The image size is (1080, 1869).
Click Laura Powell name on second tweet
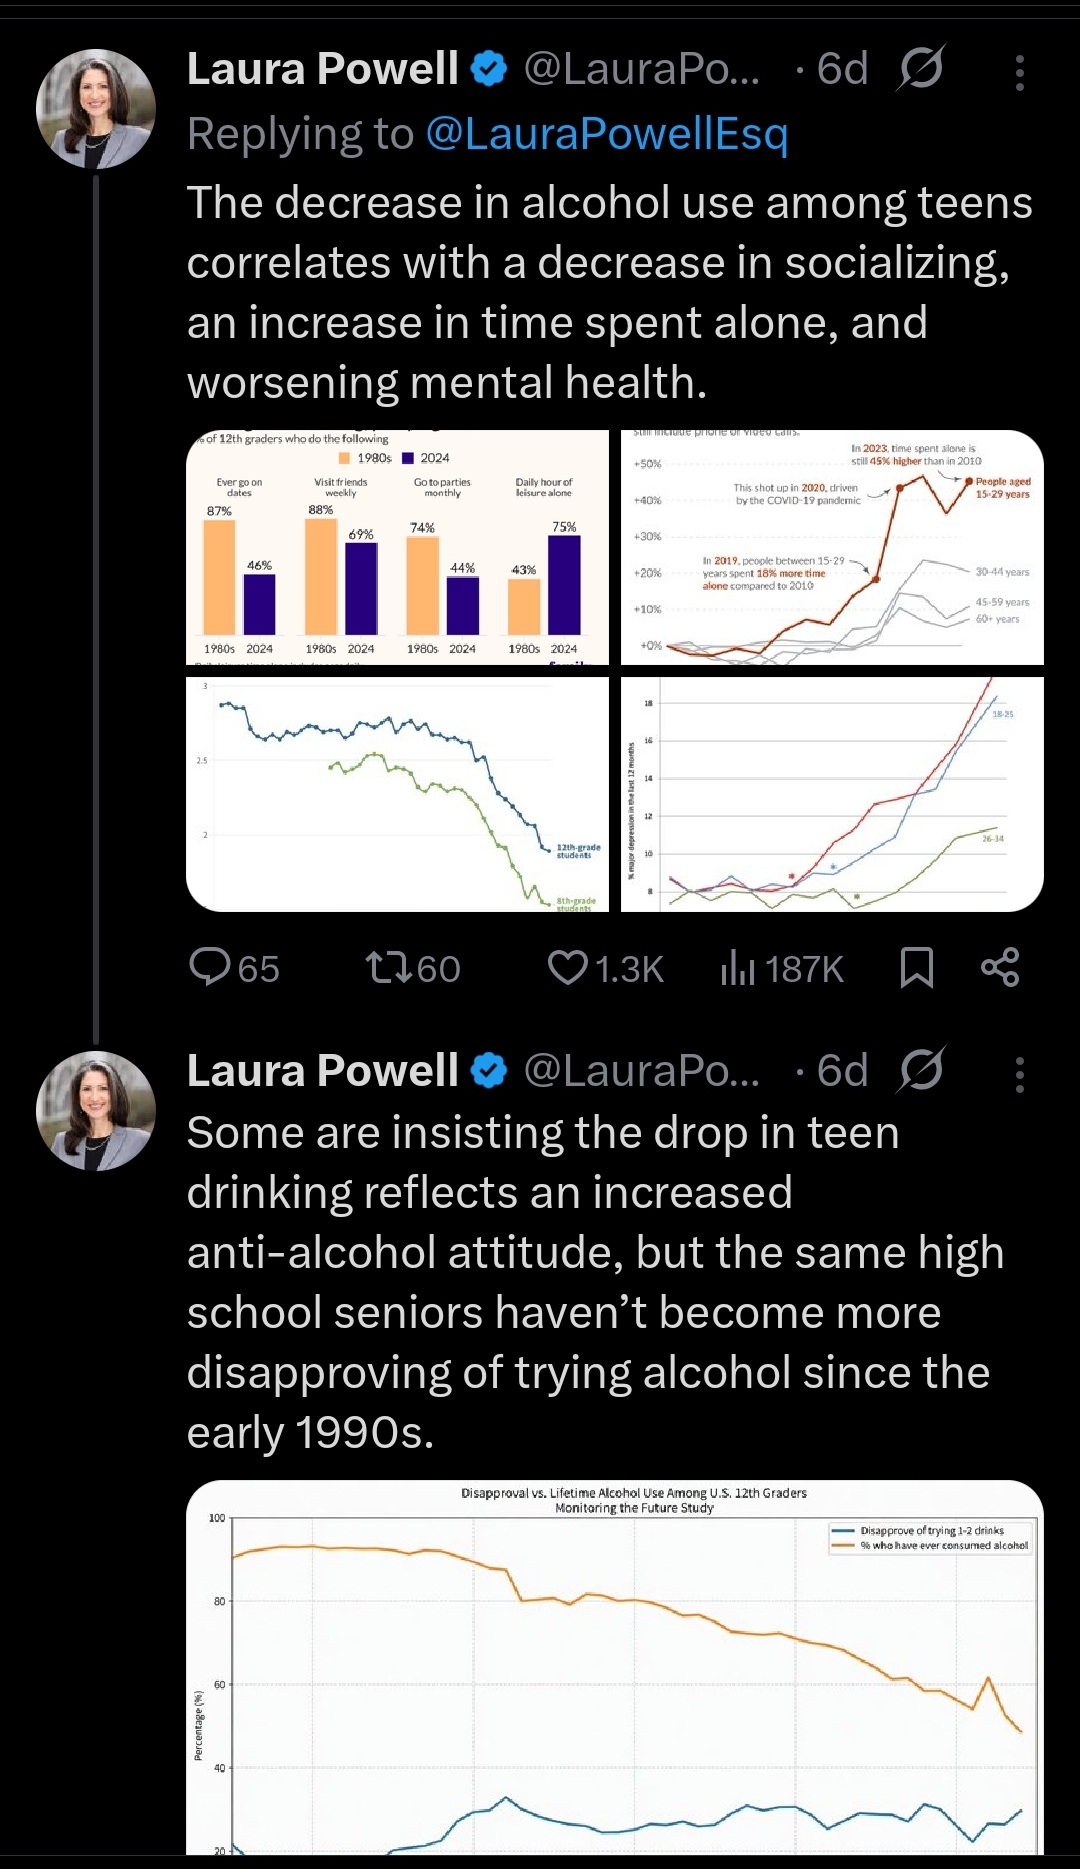point(323,1071)
